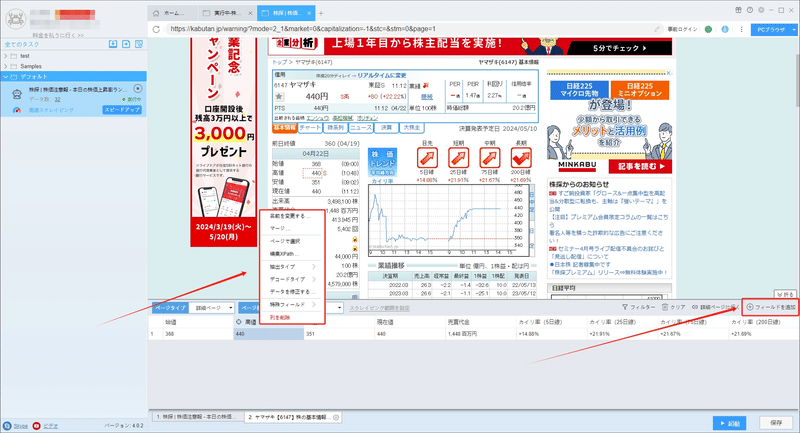The image size is (800, 433).
Task: Switch to the ホーム tab
Action: [170, 13]
